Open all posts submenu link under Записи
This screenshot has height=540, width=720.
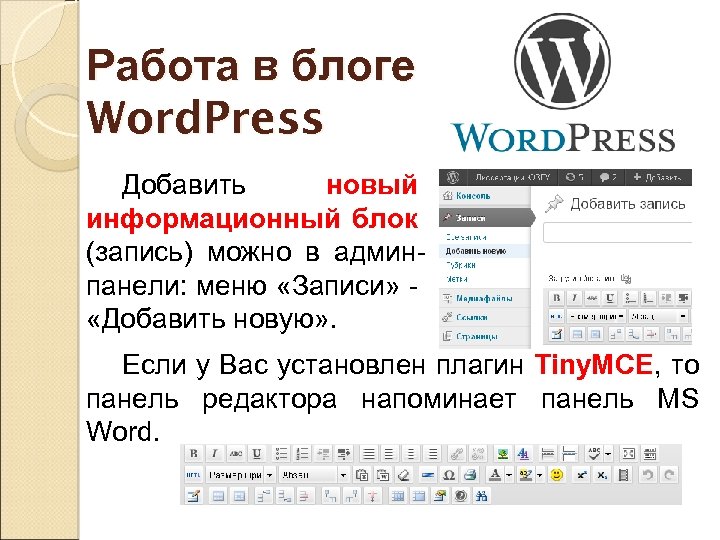(466, 237)
